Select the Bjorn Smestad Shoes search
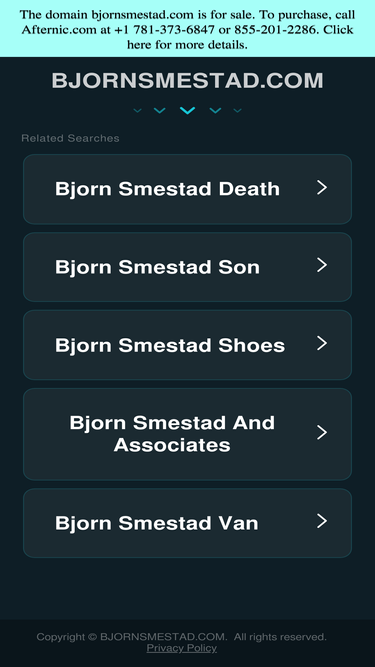This screenshot has height=667, width=375. pos(188,345)
